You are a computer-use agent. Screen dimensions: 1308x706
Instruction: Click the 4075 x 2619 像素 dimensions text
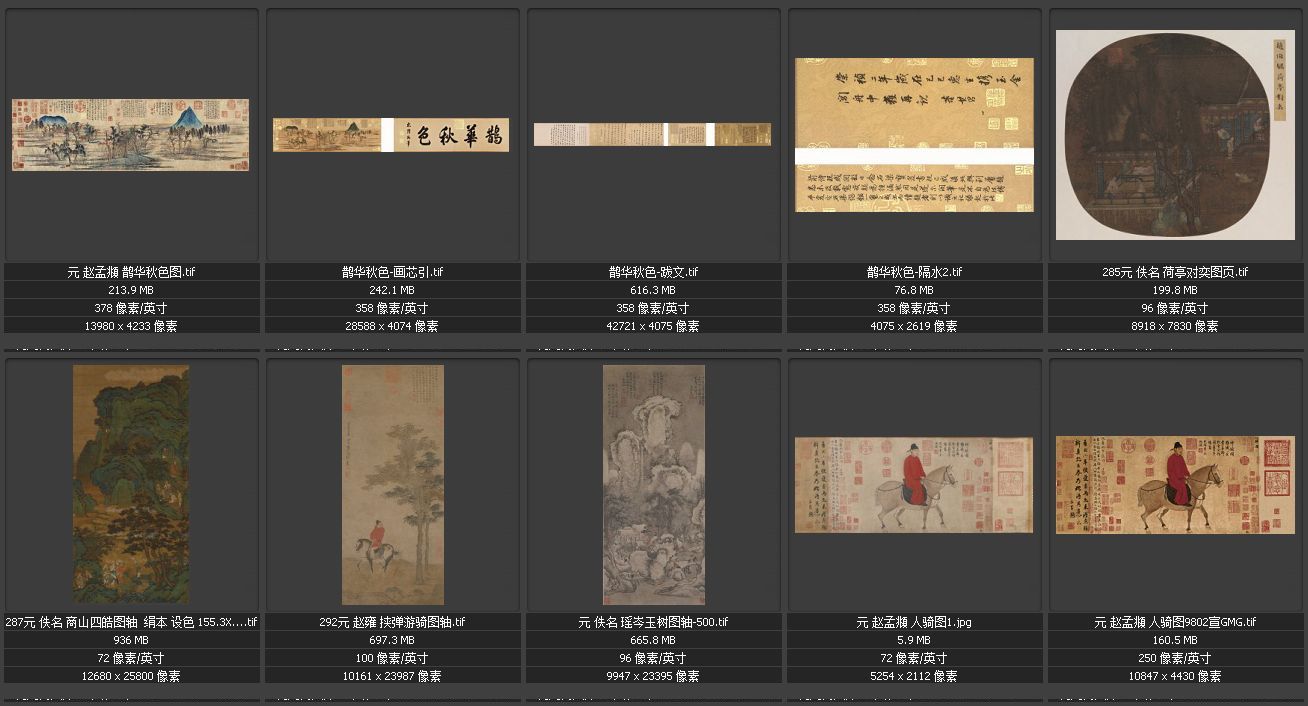[914, 326]
